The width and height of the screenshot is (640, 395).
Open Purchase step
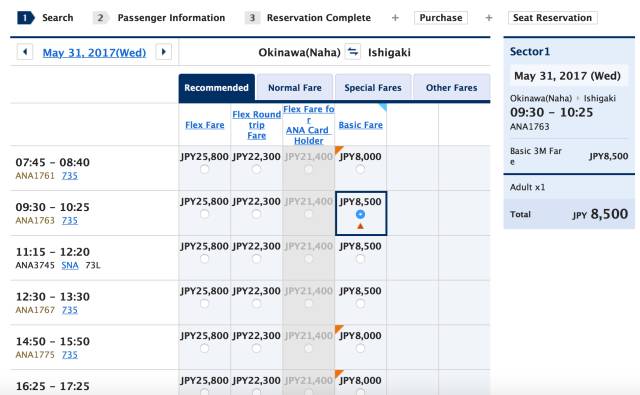pyautogui.click(x=441, y=18)
